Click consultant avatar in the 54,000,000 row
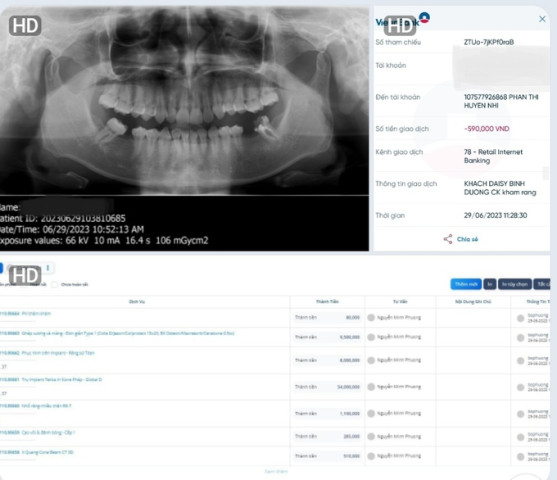The width and height of the screenshot is (557, 480). click(x=371, y=387)
